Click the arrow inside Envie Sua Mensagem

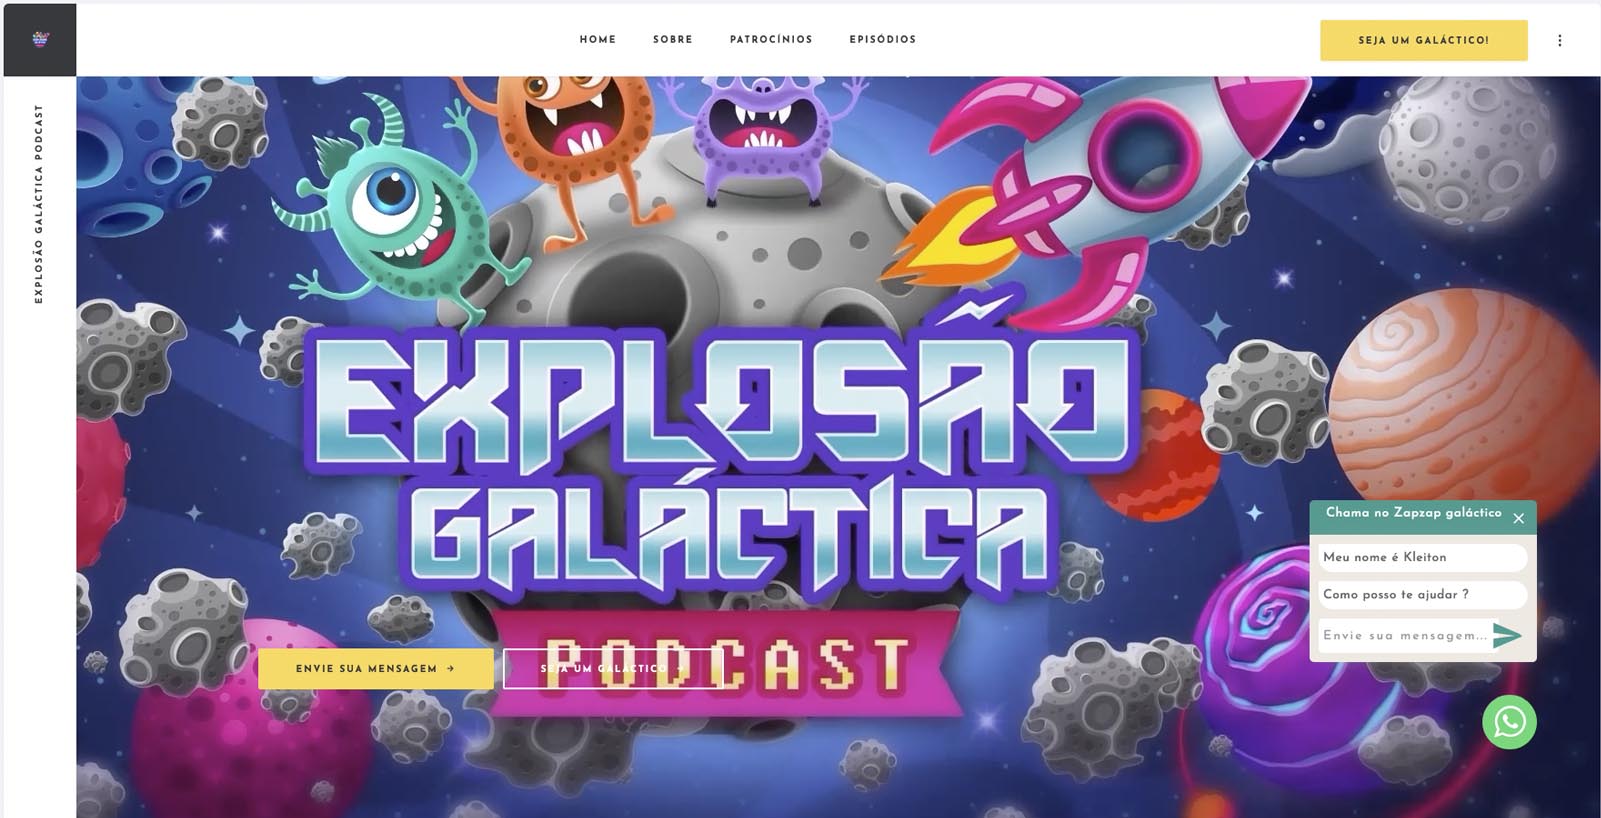tap(451, 669)
